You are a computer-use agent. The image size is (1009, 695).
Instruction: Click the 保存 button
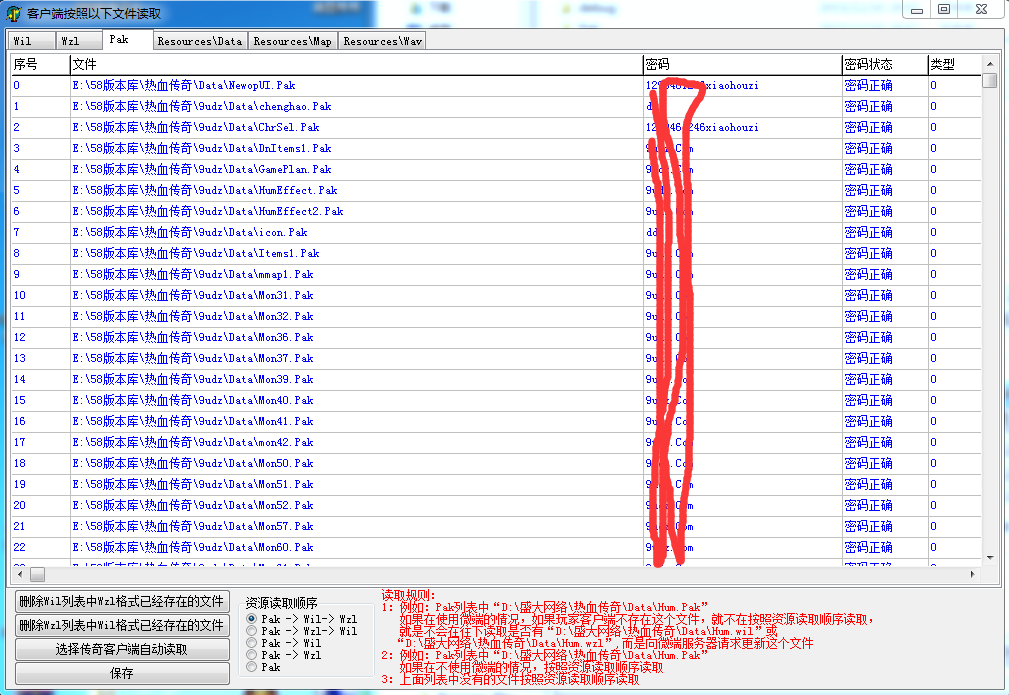[x=122, y=673]
